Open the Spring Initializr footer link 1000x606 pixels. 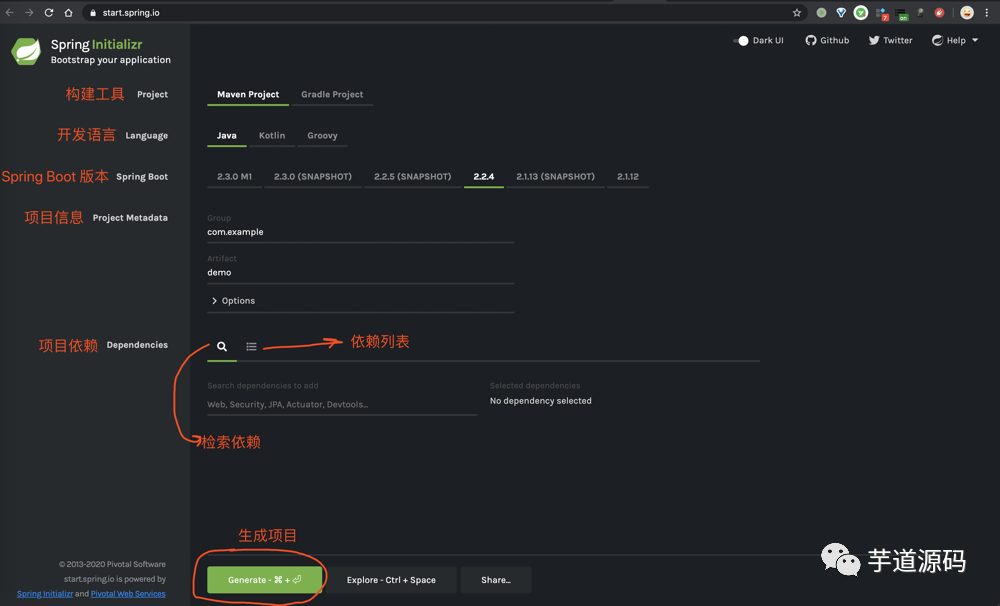coord(45,594)
